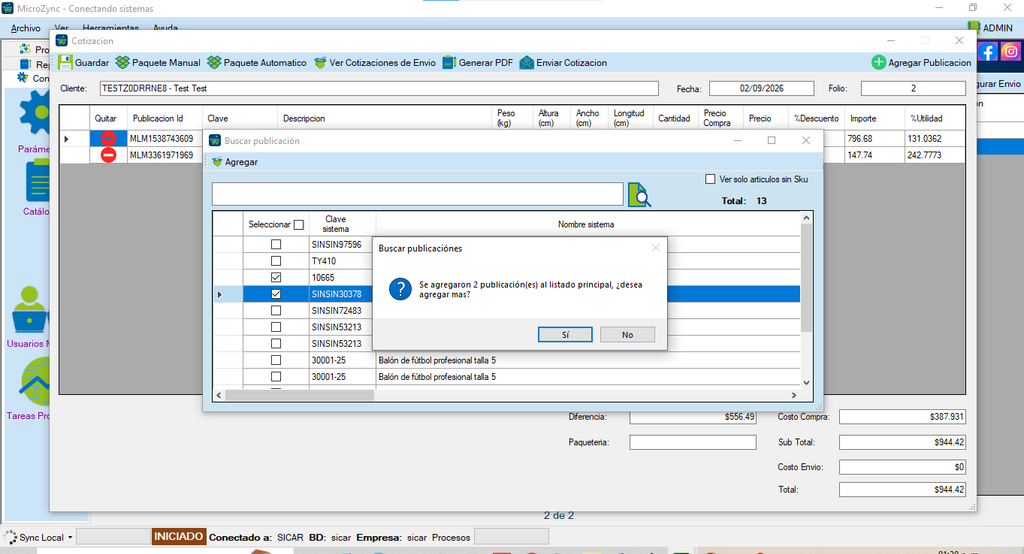Click scroll up arrow in publication list

[807, 218]
